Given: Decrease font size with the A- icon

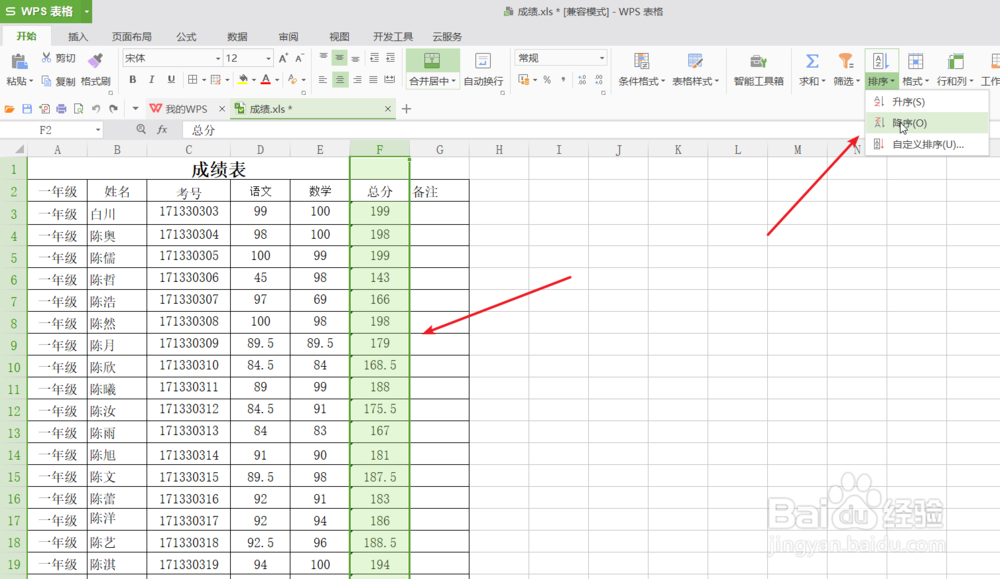Looking at the screenshot, I should (x=299, y=58).
